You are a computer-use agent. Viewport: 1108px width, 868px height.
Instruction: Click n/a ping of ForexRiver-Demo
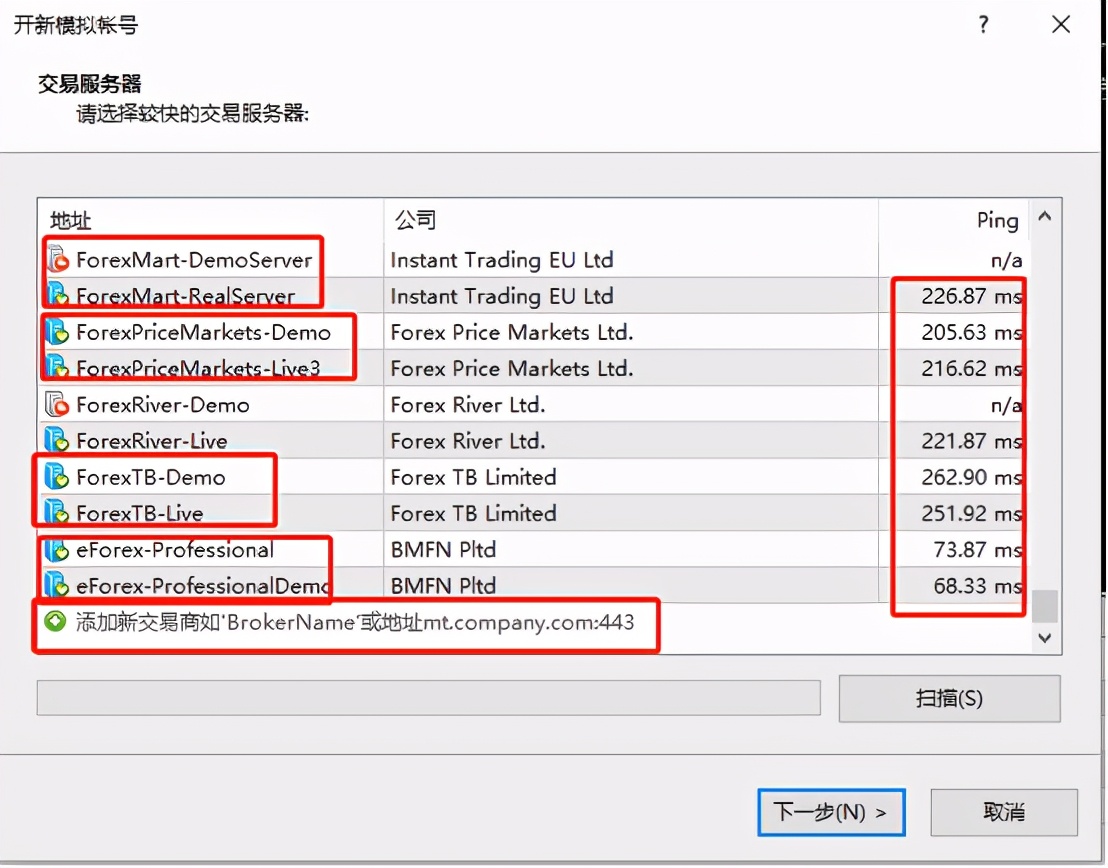coord(1006,406)
